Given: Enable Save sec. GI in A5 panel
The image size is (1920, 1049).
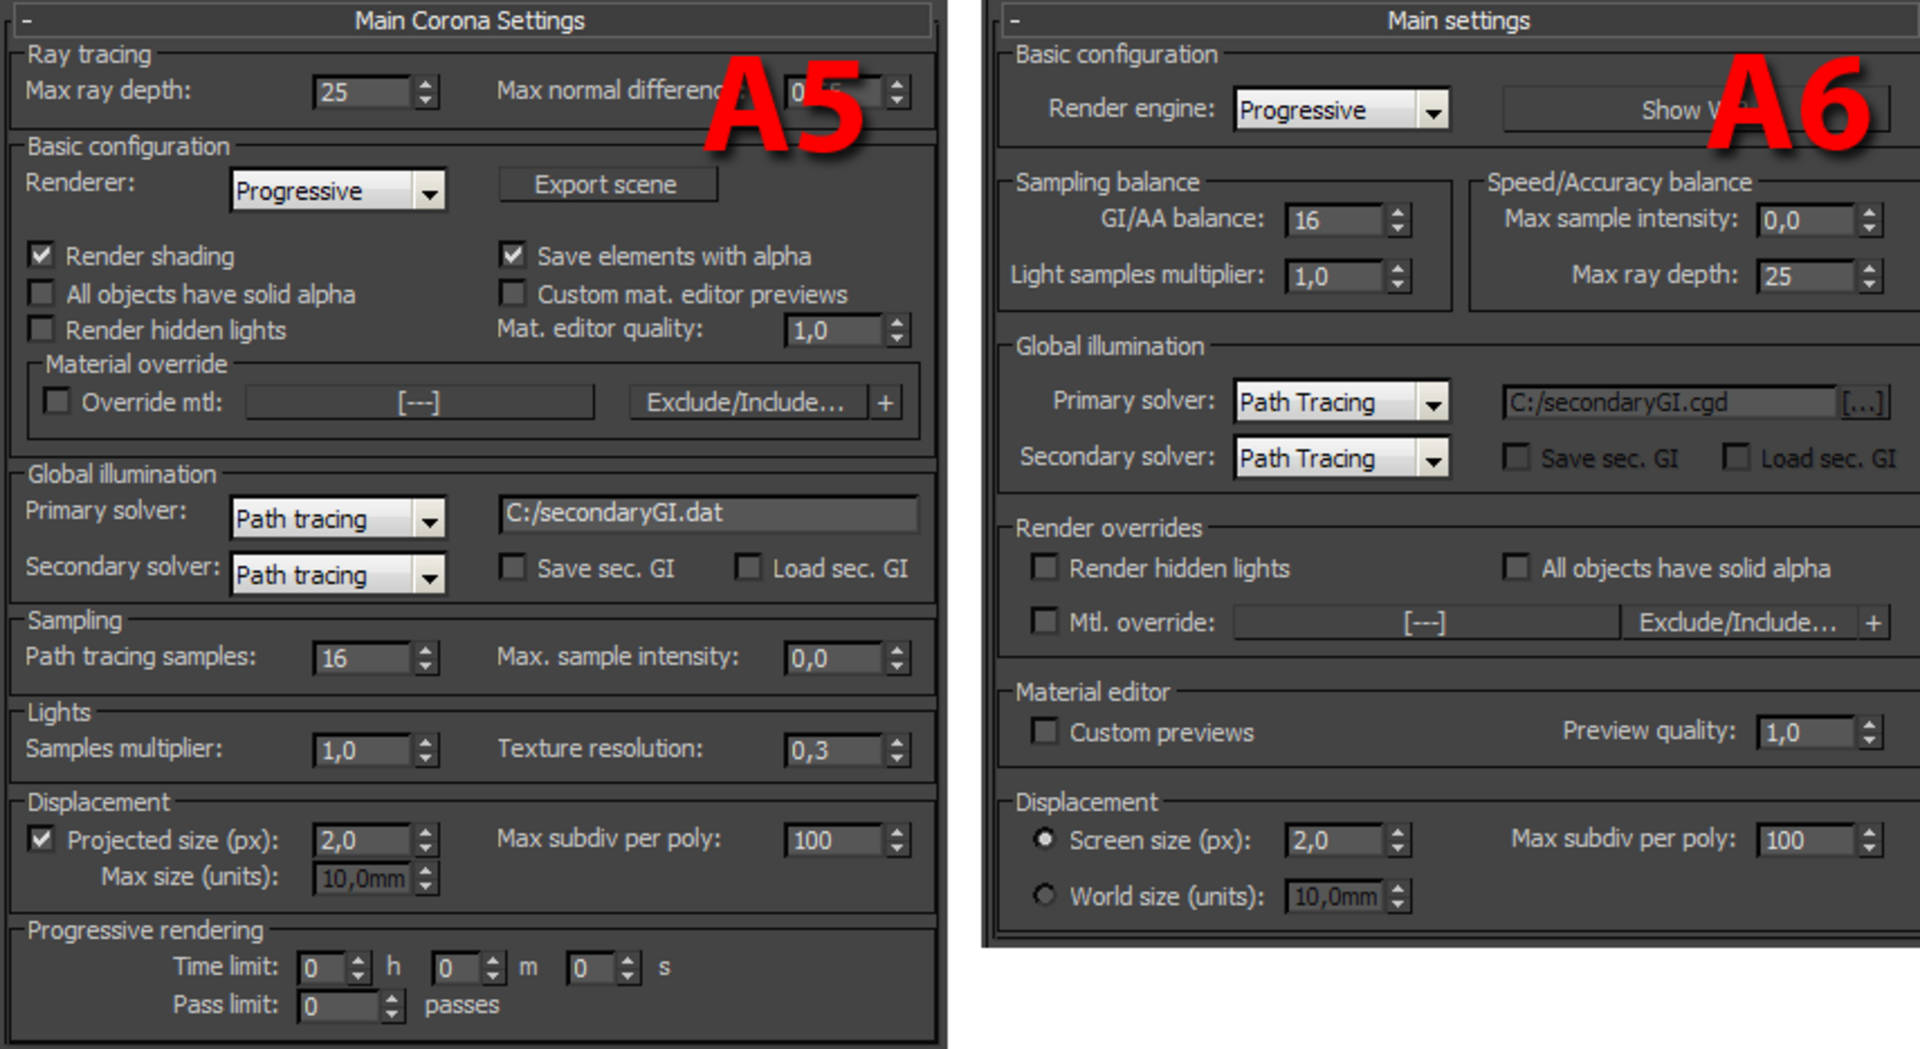Looking at the screenshot, I should point(512,567).
